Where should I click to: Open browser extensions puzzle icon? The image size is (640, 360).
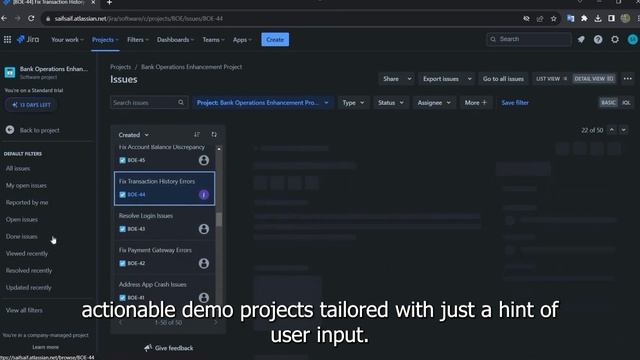click(x=584, y=18)
